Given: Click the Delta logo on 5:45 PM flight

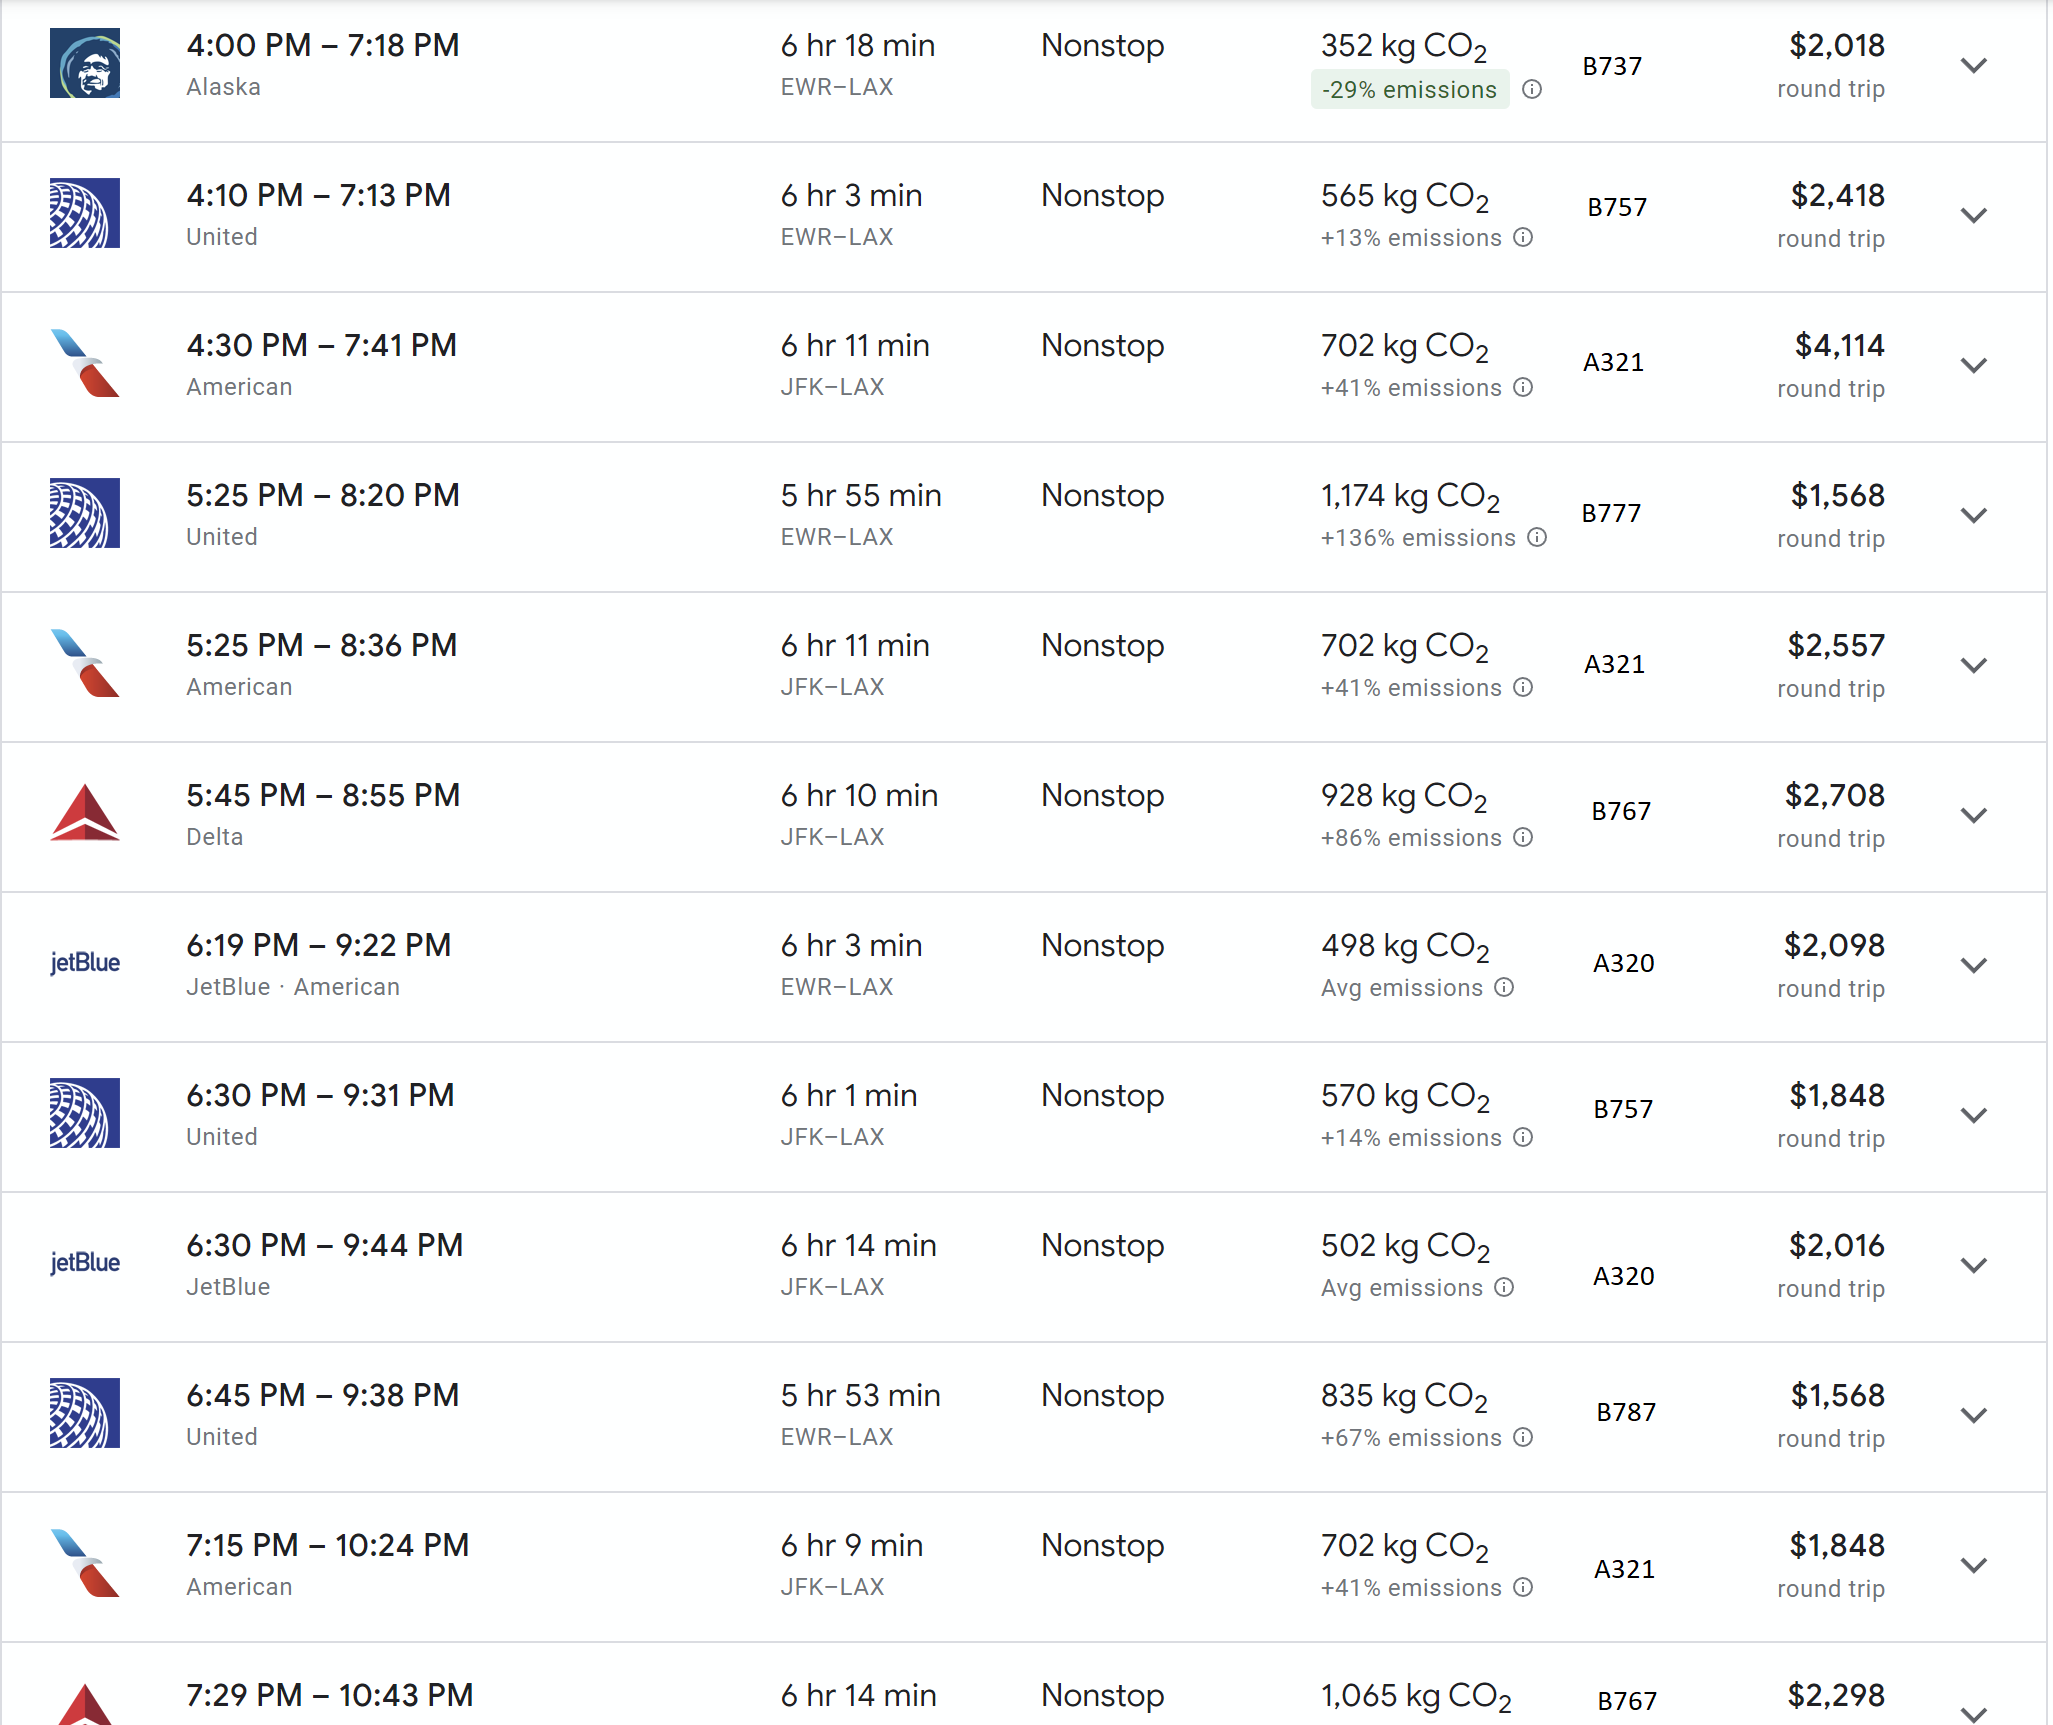Looking at the screenshot, I should coord(85,813).
